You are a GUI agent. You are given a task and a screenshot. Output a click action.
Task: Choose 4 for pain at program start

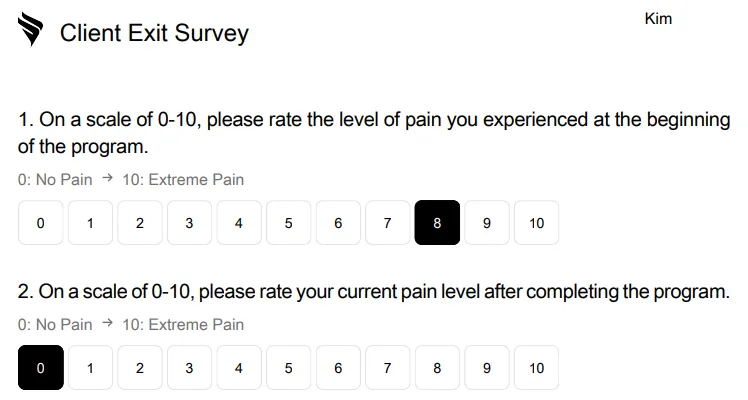coord(239,223)
